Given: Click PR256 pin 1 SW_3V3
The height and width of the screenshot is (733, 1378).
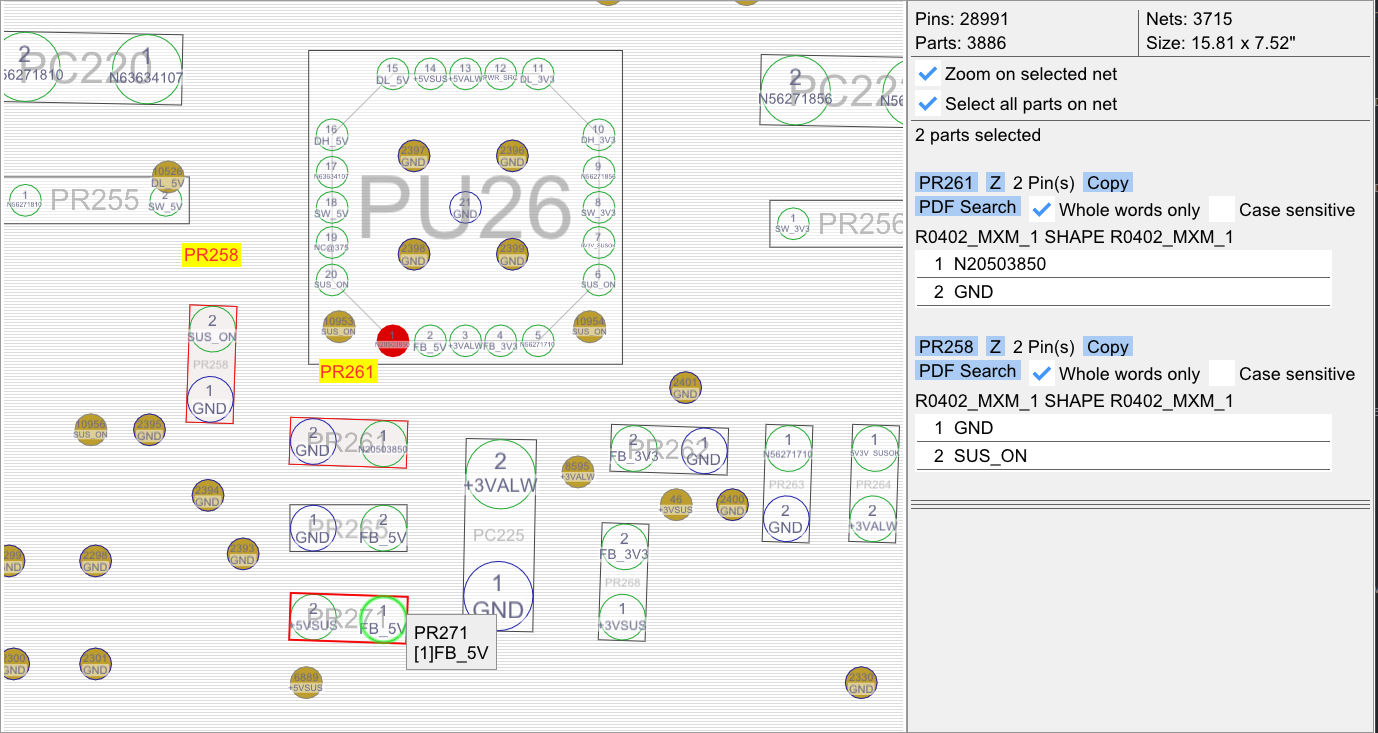Looking at the screenshot, I should point(792,223).
